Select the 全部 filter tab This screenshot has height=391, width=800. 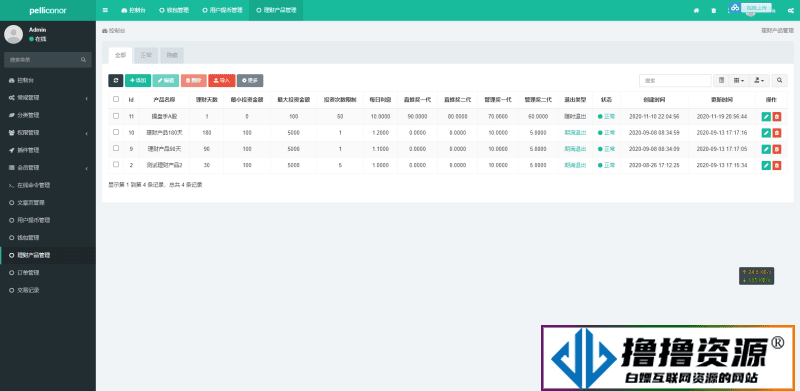point(120,55)
